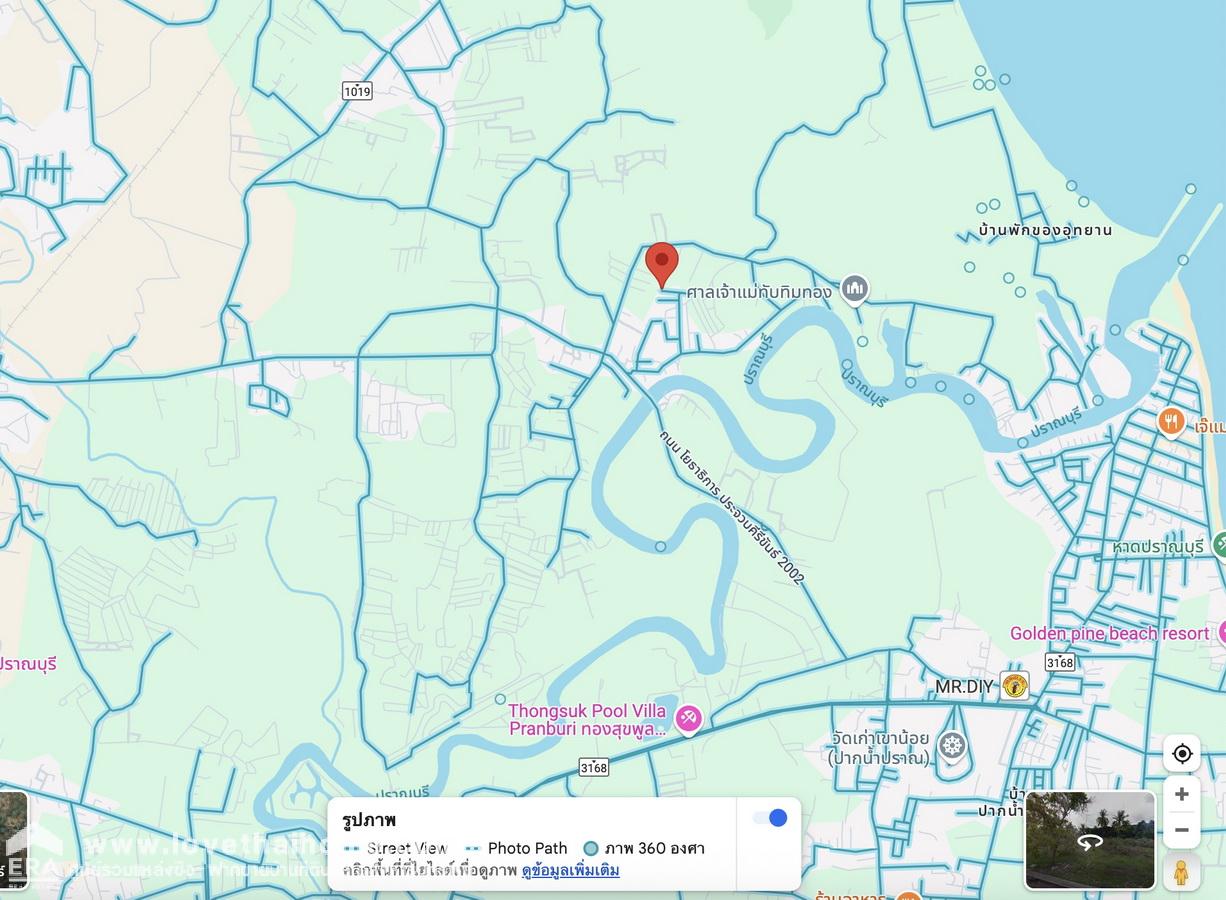
Task: Select the yellow Pegman Street View icon
Action: (1181, 873)
